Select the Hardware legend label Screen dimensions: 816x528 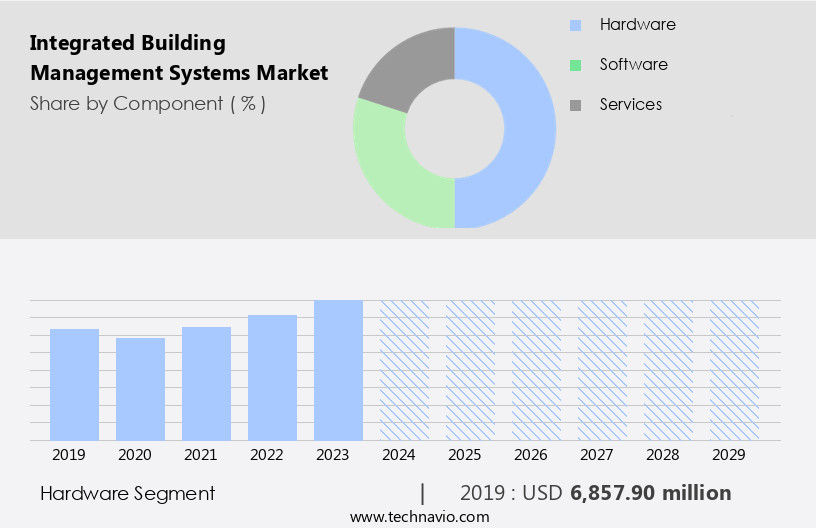coord(637,24)
